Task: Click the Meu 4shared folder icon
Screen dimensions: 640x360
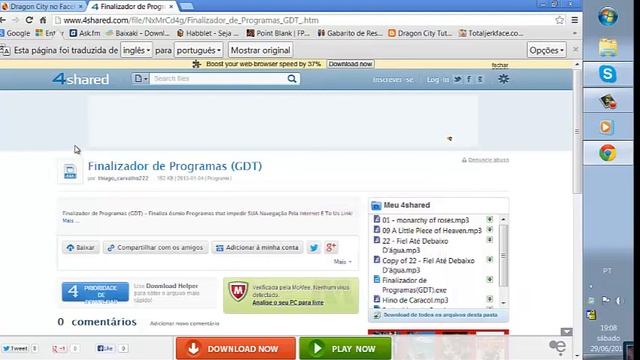Action: point(376,205)
